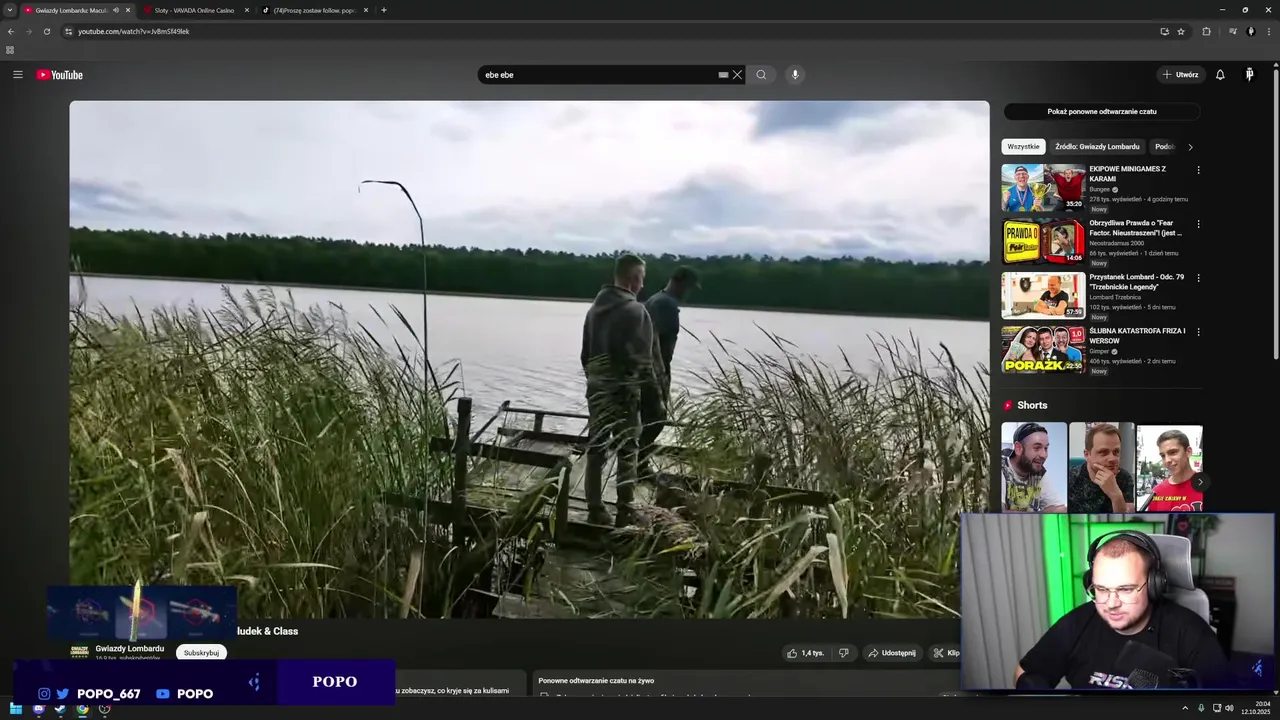Open the YouTube hamburger guide menu
The height and width of the screenshot is (720, 1280).
17,75
